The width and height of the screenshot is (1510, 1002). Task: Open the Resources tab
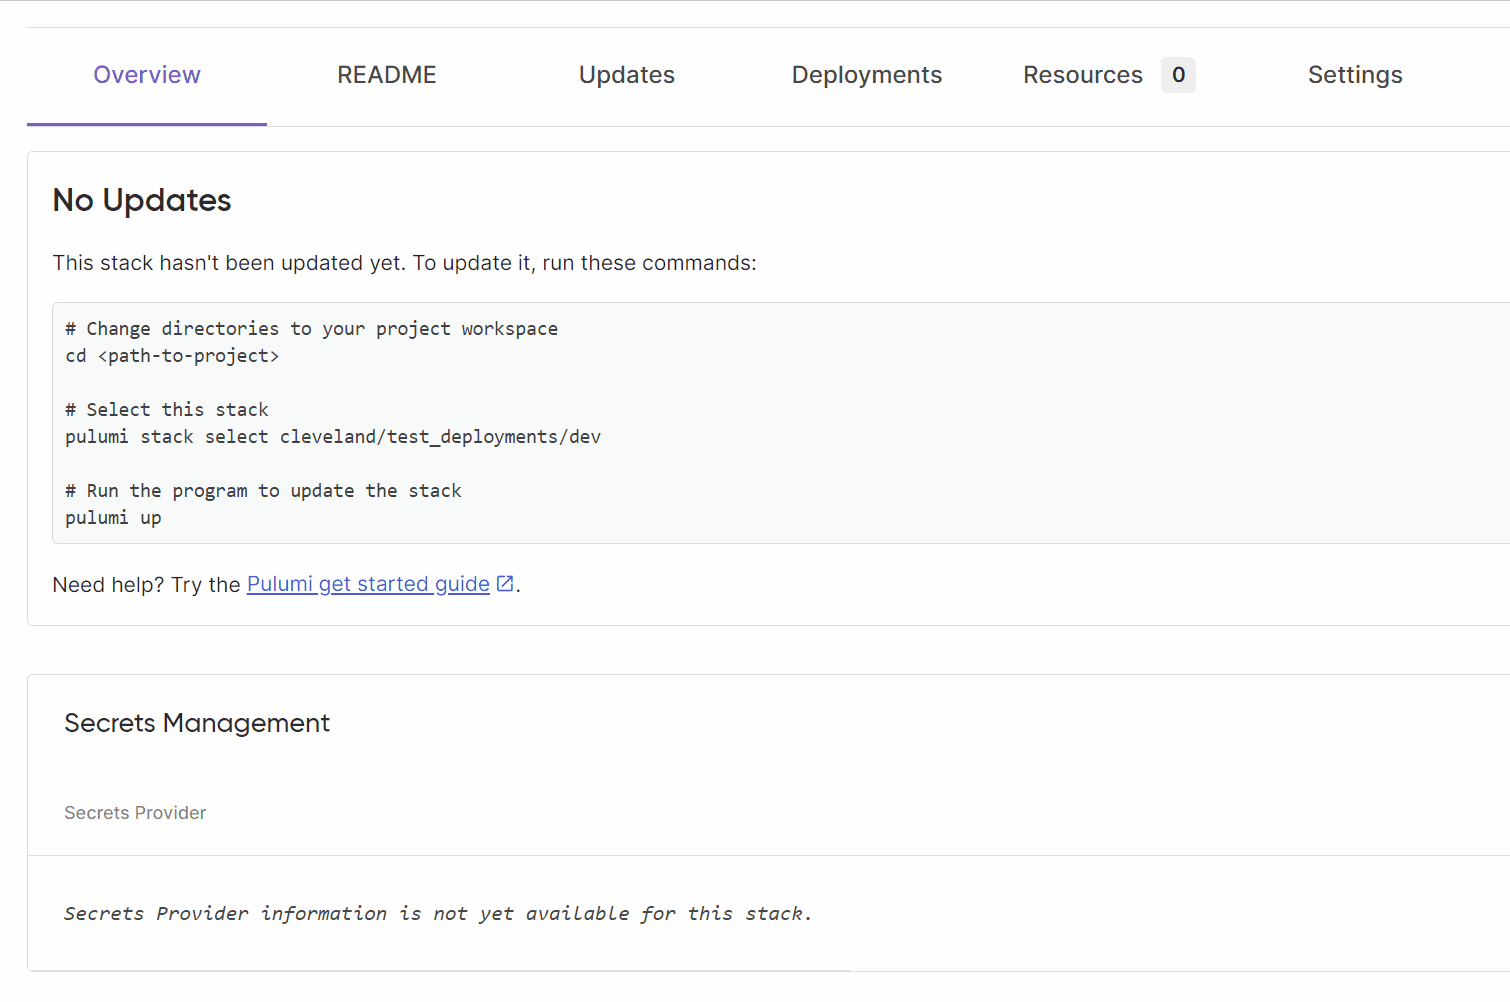(1083, 75)
